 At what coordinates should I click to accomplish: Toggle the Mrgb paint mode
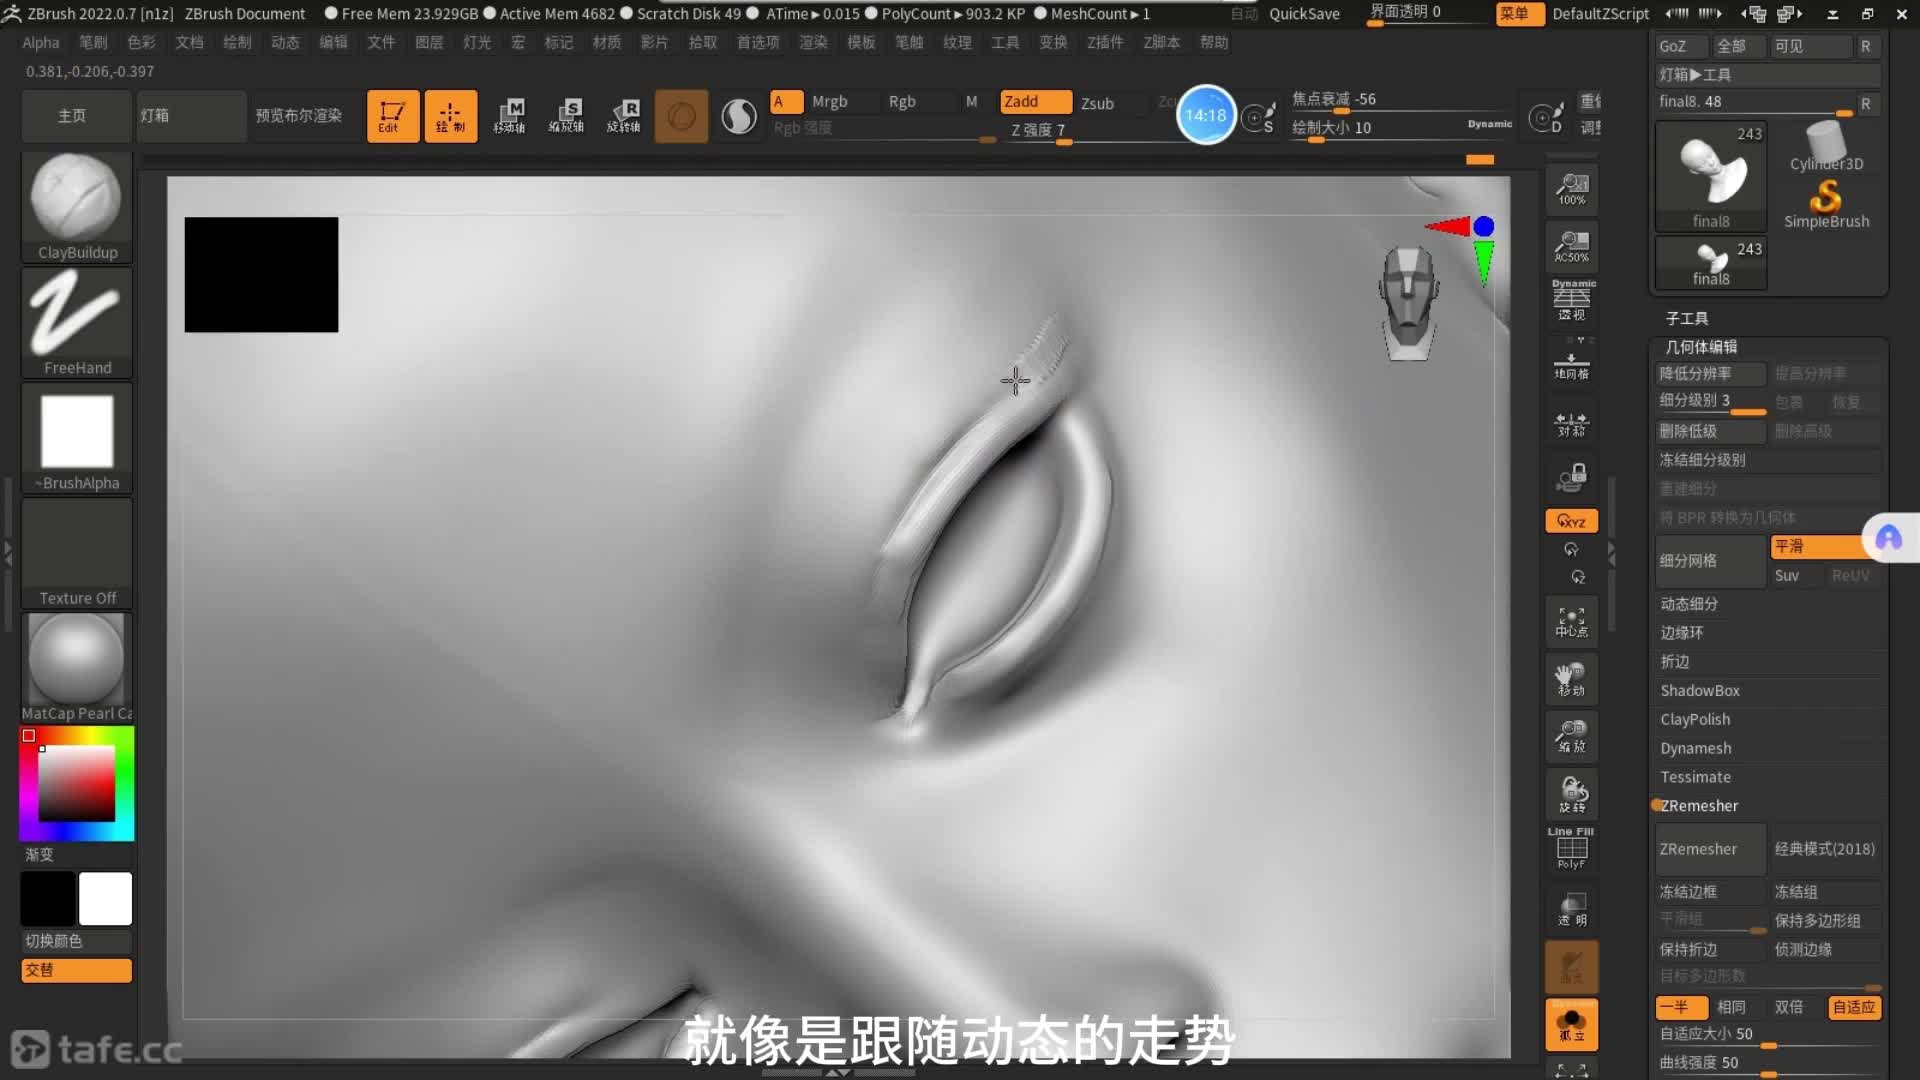coord(829,101)
